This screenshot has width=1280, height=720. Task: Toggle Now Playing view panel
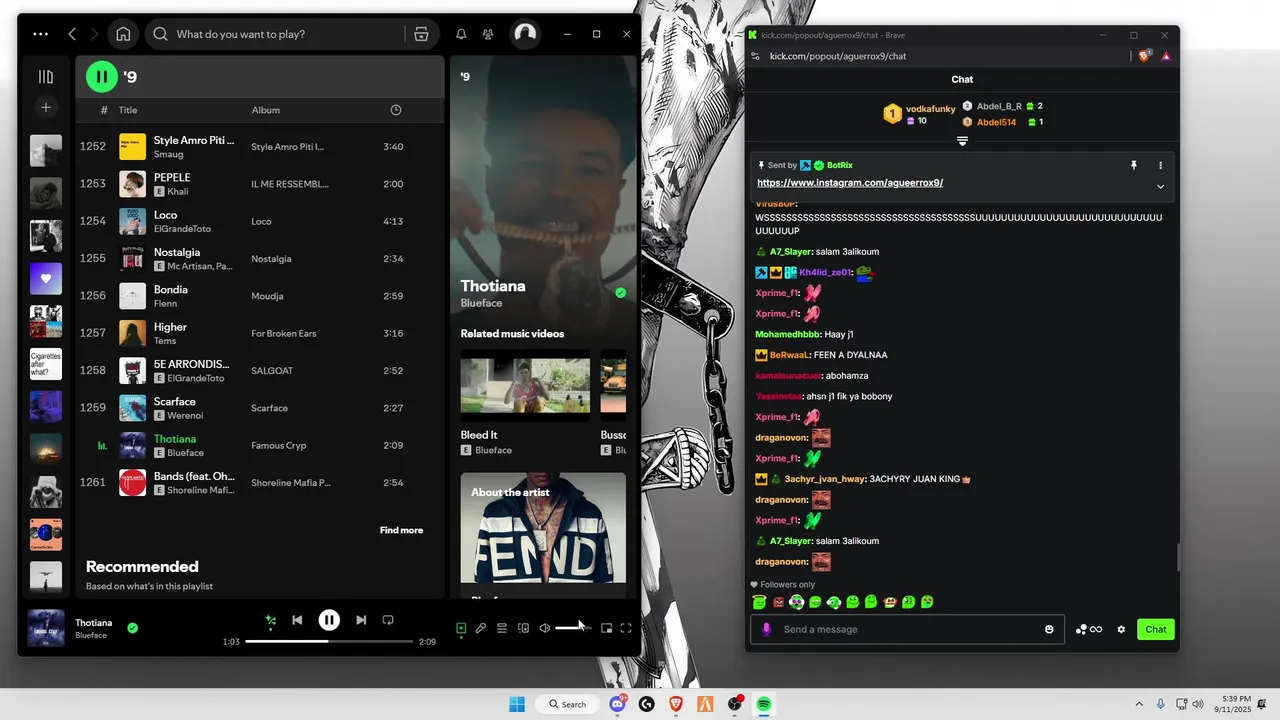pyautogui.click(x=461, y=628)
